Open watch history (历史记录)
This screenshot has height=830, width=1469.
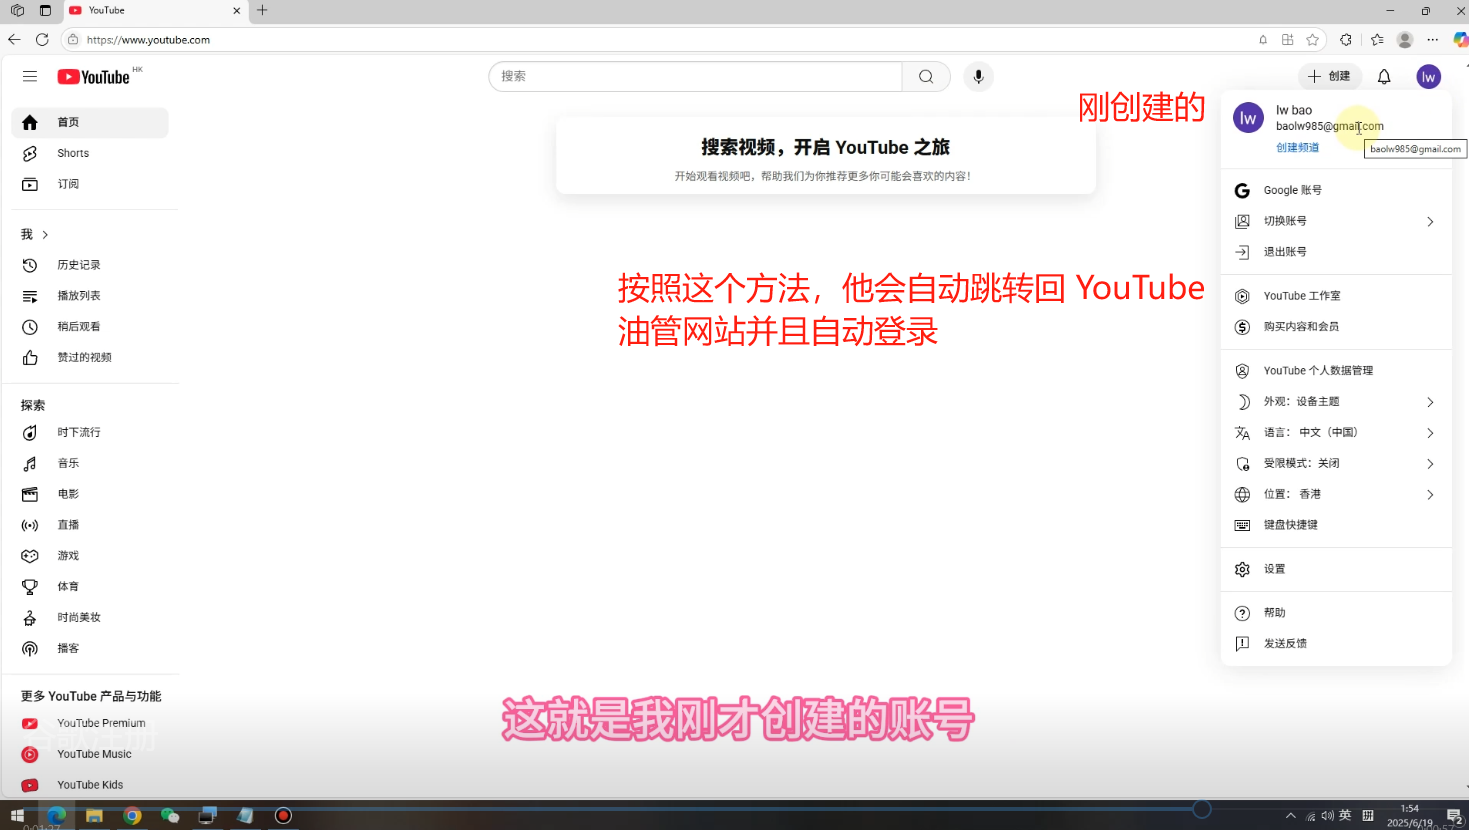78,265
